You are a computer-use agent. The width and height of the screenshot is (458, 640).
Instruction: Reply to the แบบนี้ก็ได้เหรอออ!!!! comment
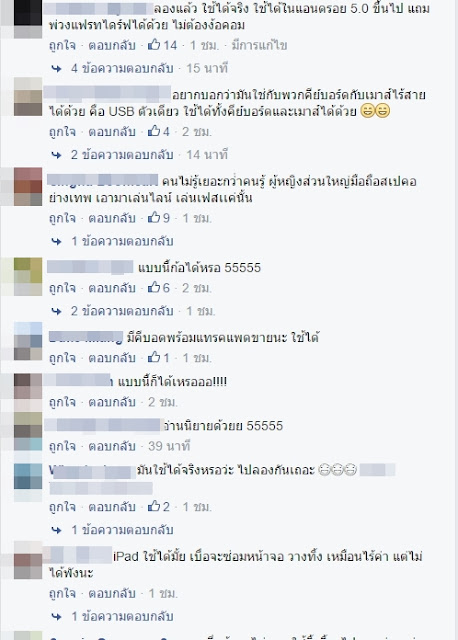pyautogui.click(x=112, y=402)
